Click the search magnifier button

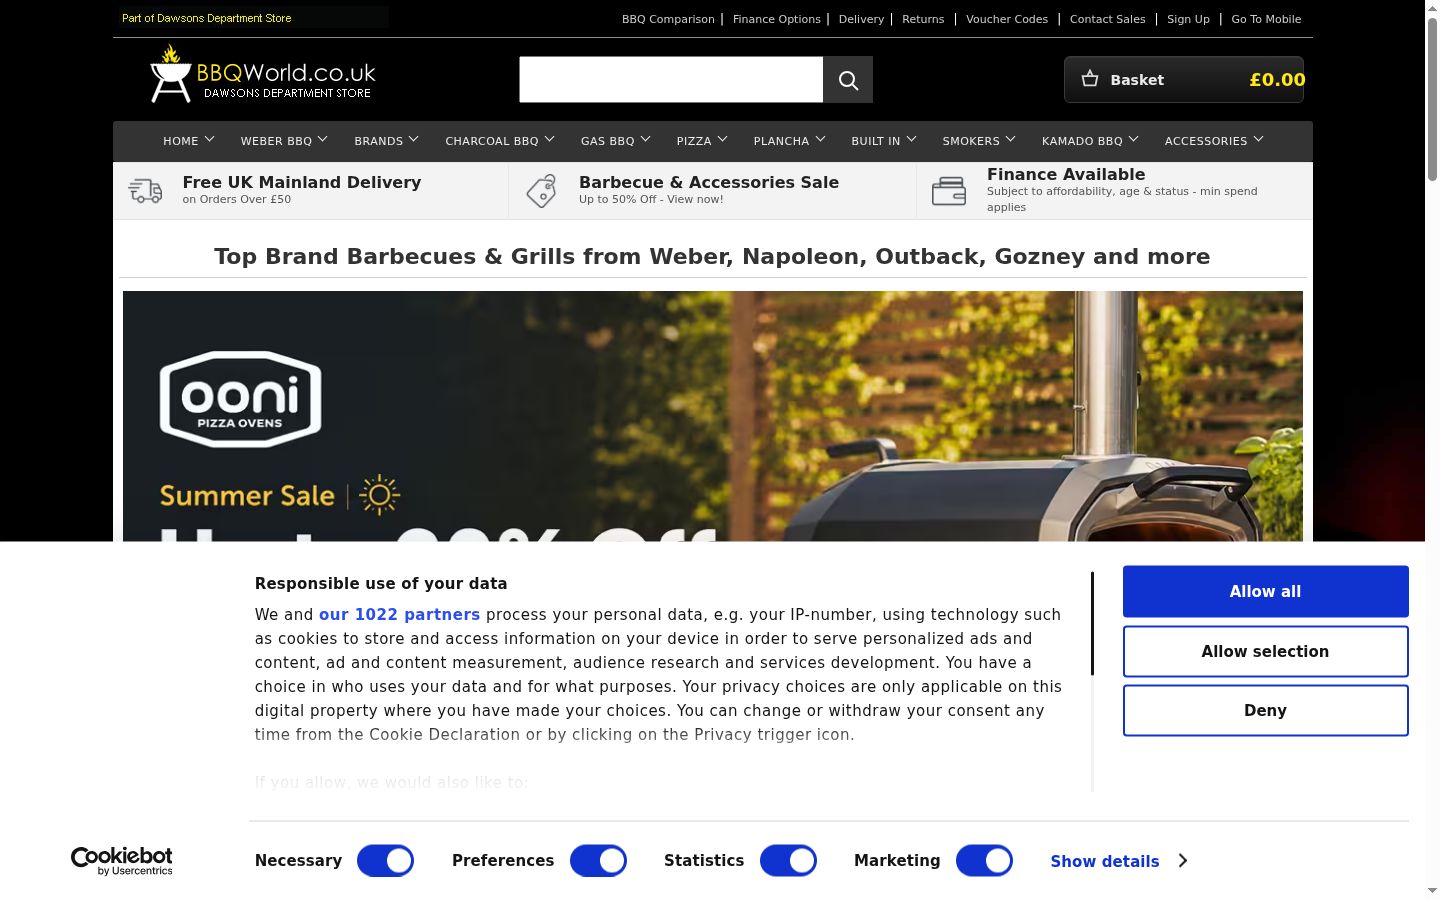tap(848, 80)
